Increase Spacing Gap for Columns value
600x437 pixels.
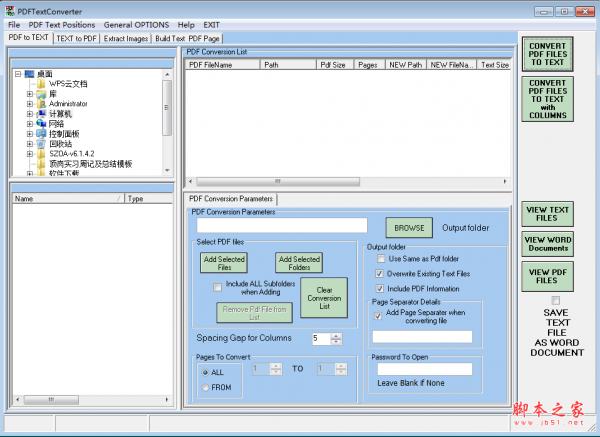pyautogui.click(x=337, y=335)
